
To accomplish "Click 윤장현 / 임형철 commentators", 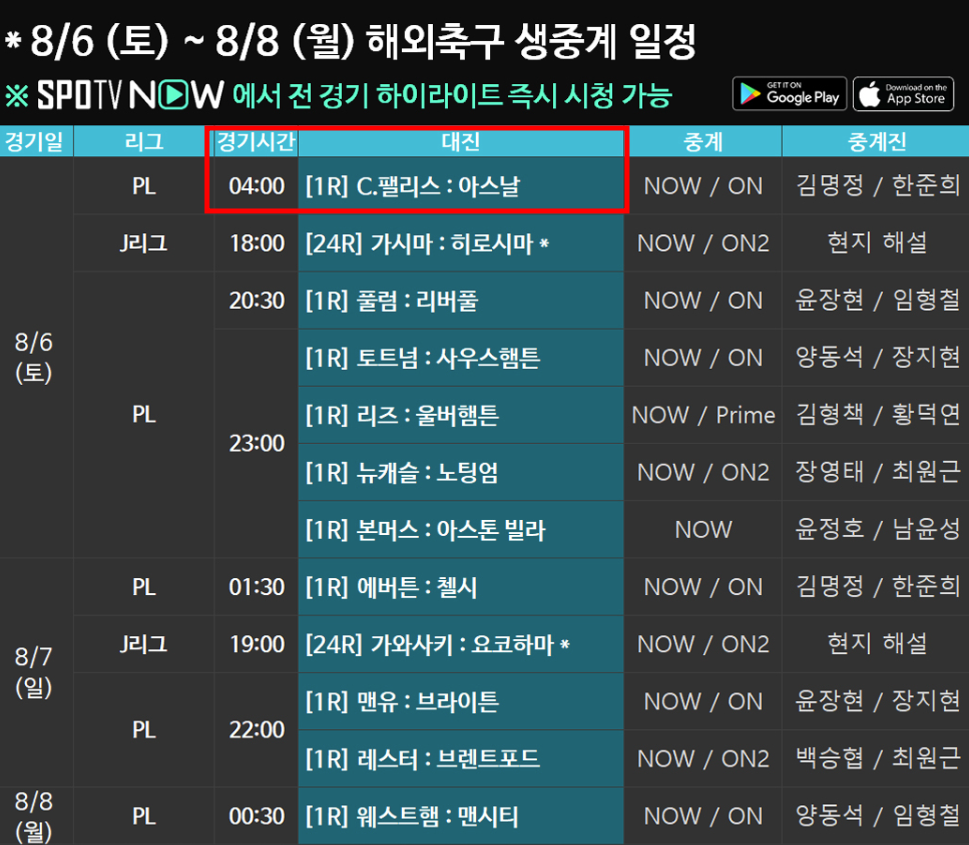I will pyautogui.click(x=877, y=300).
